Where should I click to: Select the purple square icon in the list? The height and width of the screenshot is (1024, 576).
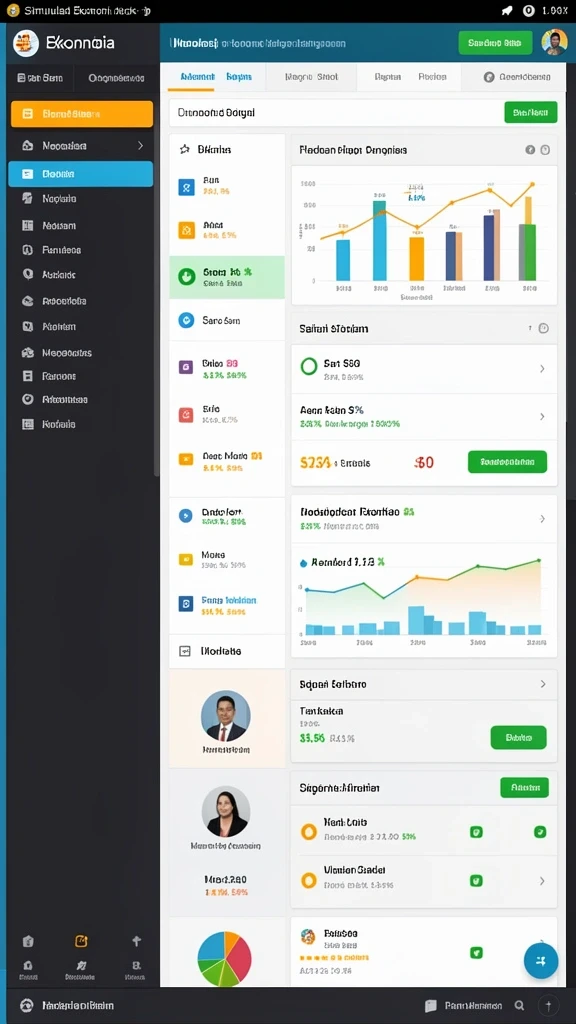coord(186,367)
